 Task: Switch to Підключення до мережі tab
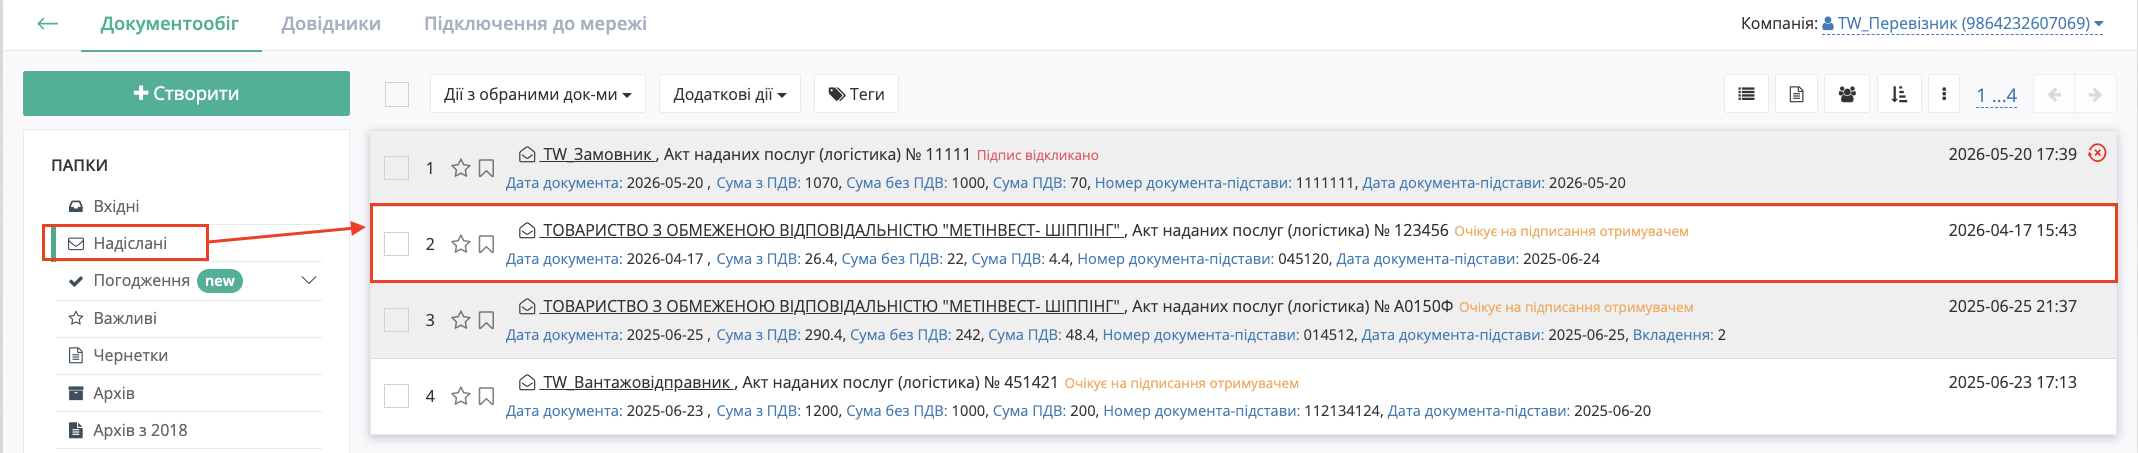[535, 23]
